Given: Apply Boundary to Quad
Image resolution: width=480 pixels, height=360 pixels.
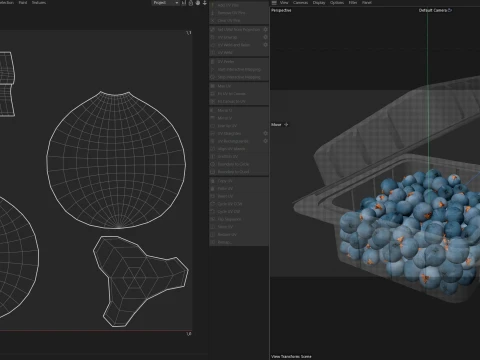Looking at the screenshot, I should point(239,172).
